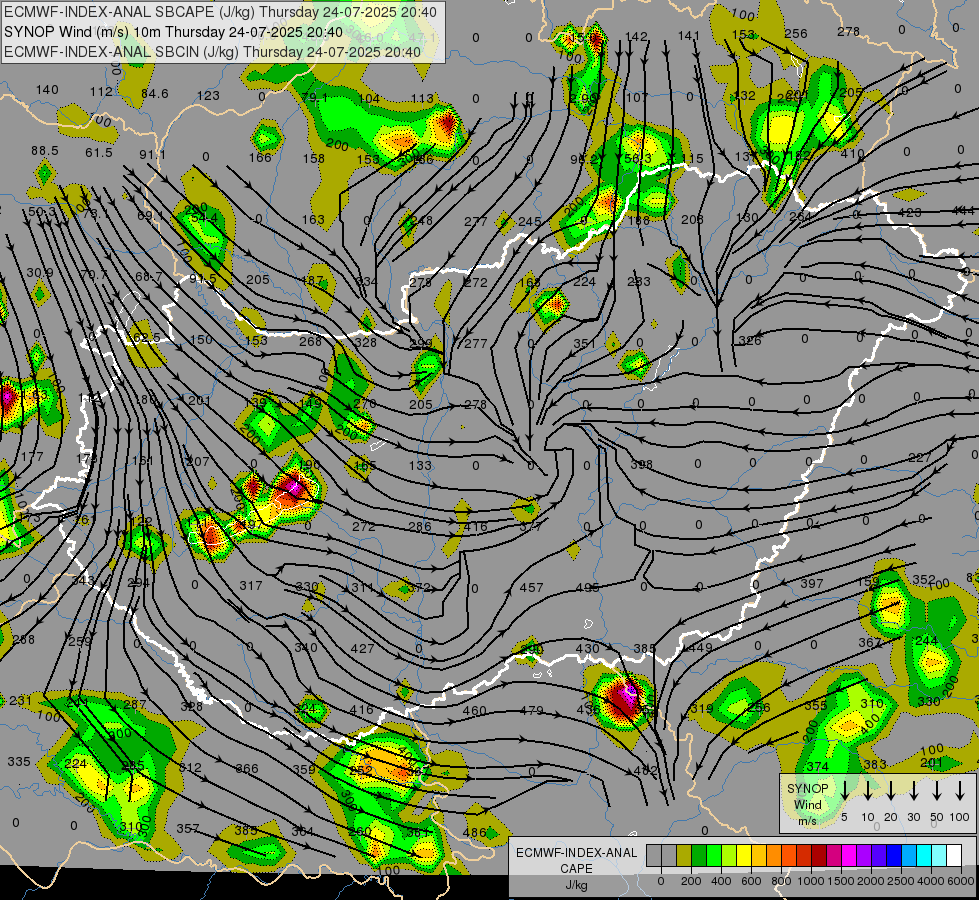The width and height of the screenshot is (979, 900).
Task: Select the 30 m/s wind arrow symbol
Action: tap(914, 791)
